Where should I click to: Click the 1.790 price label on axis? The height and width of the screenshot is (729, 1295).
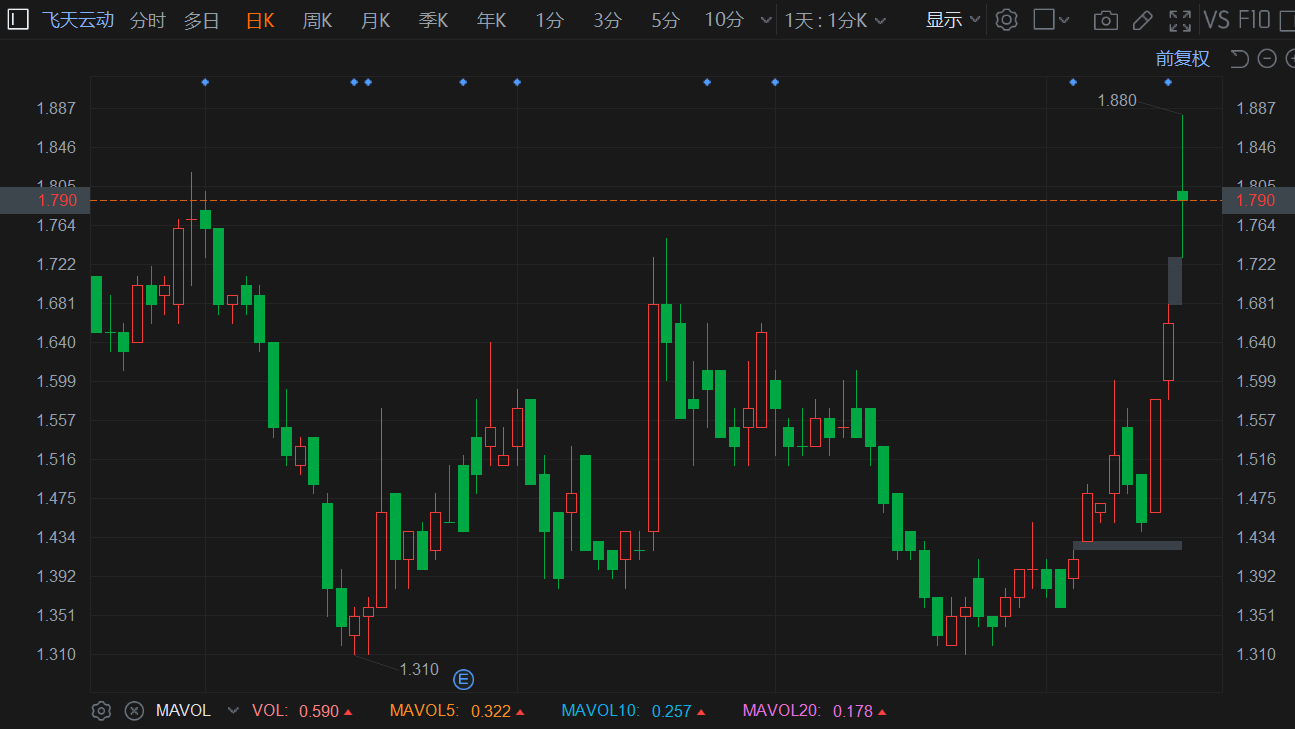(x=1256, y=200)
